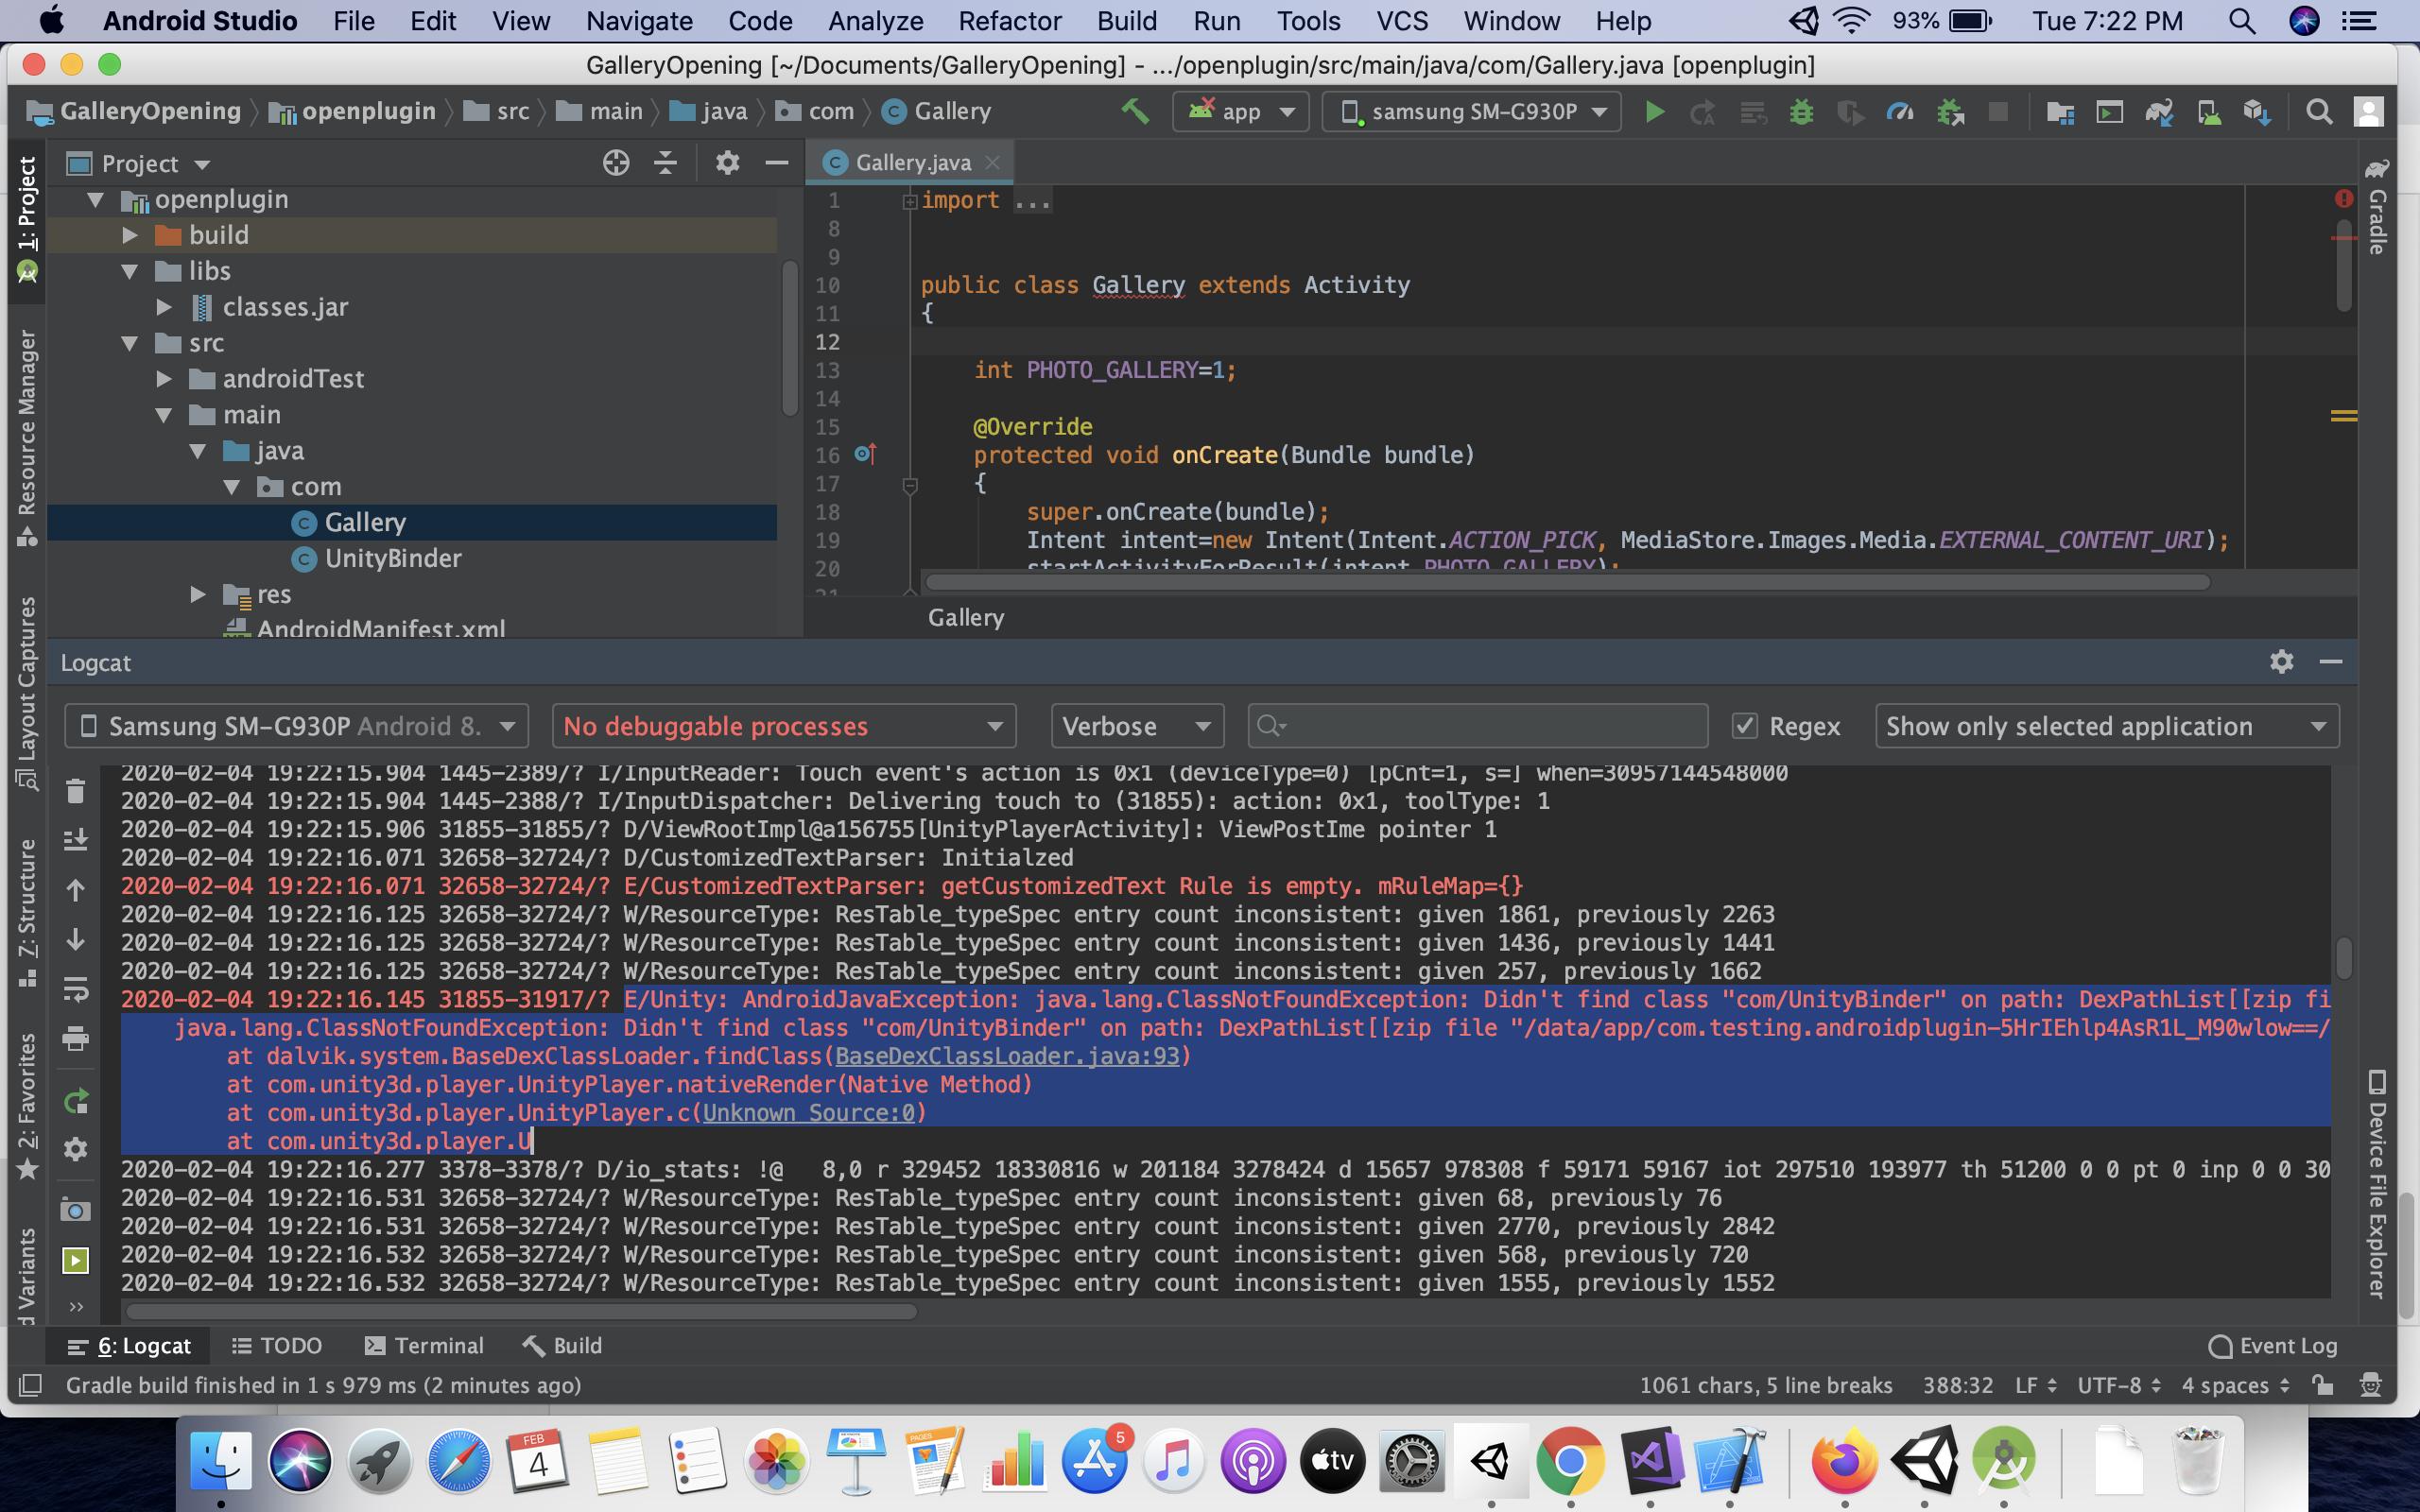Viewport: 2420px width, 1512px height.
Task: Collapse all in the Project panel
Action: [666, 163]
